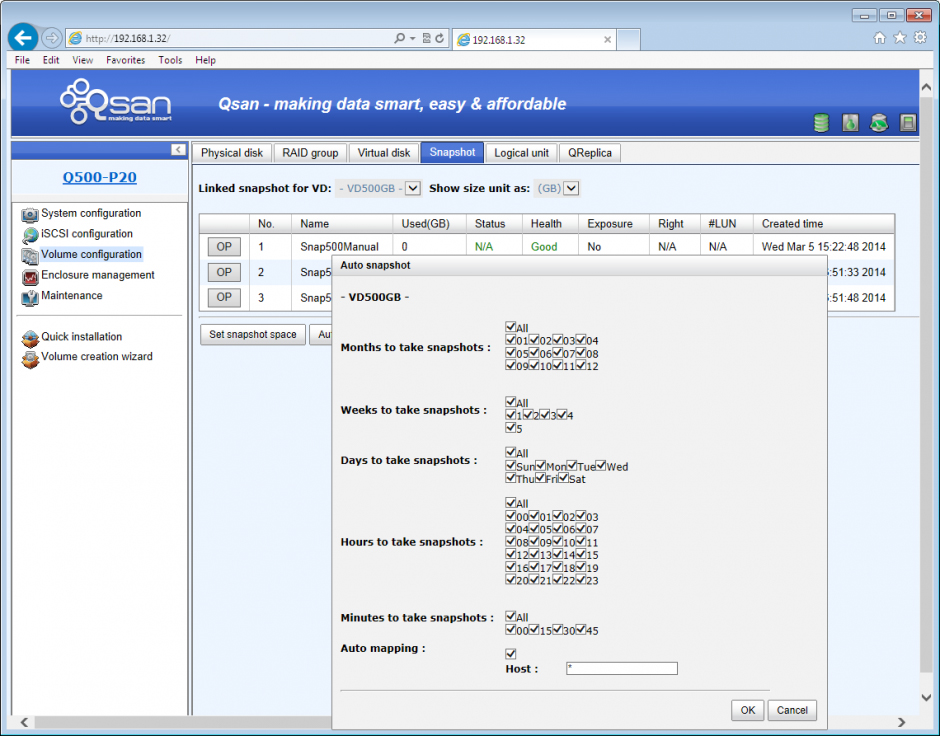Click Set snapshot space button

click(x=253, y=334)
